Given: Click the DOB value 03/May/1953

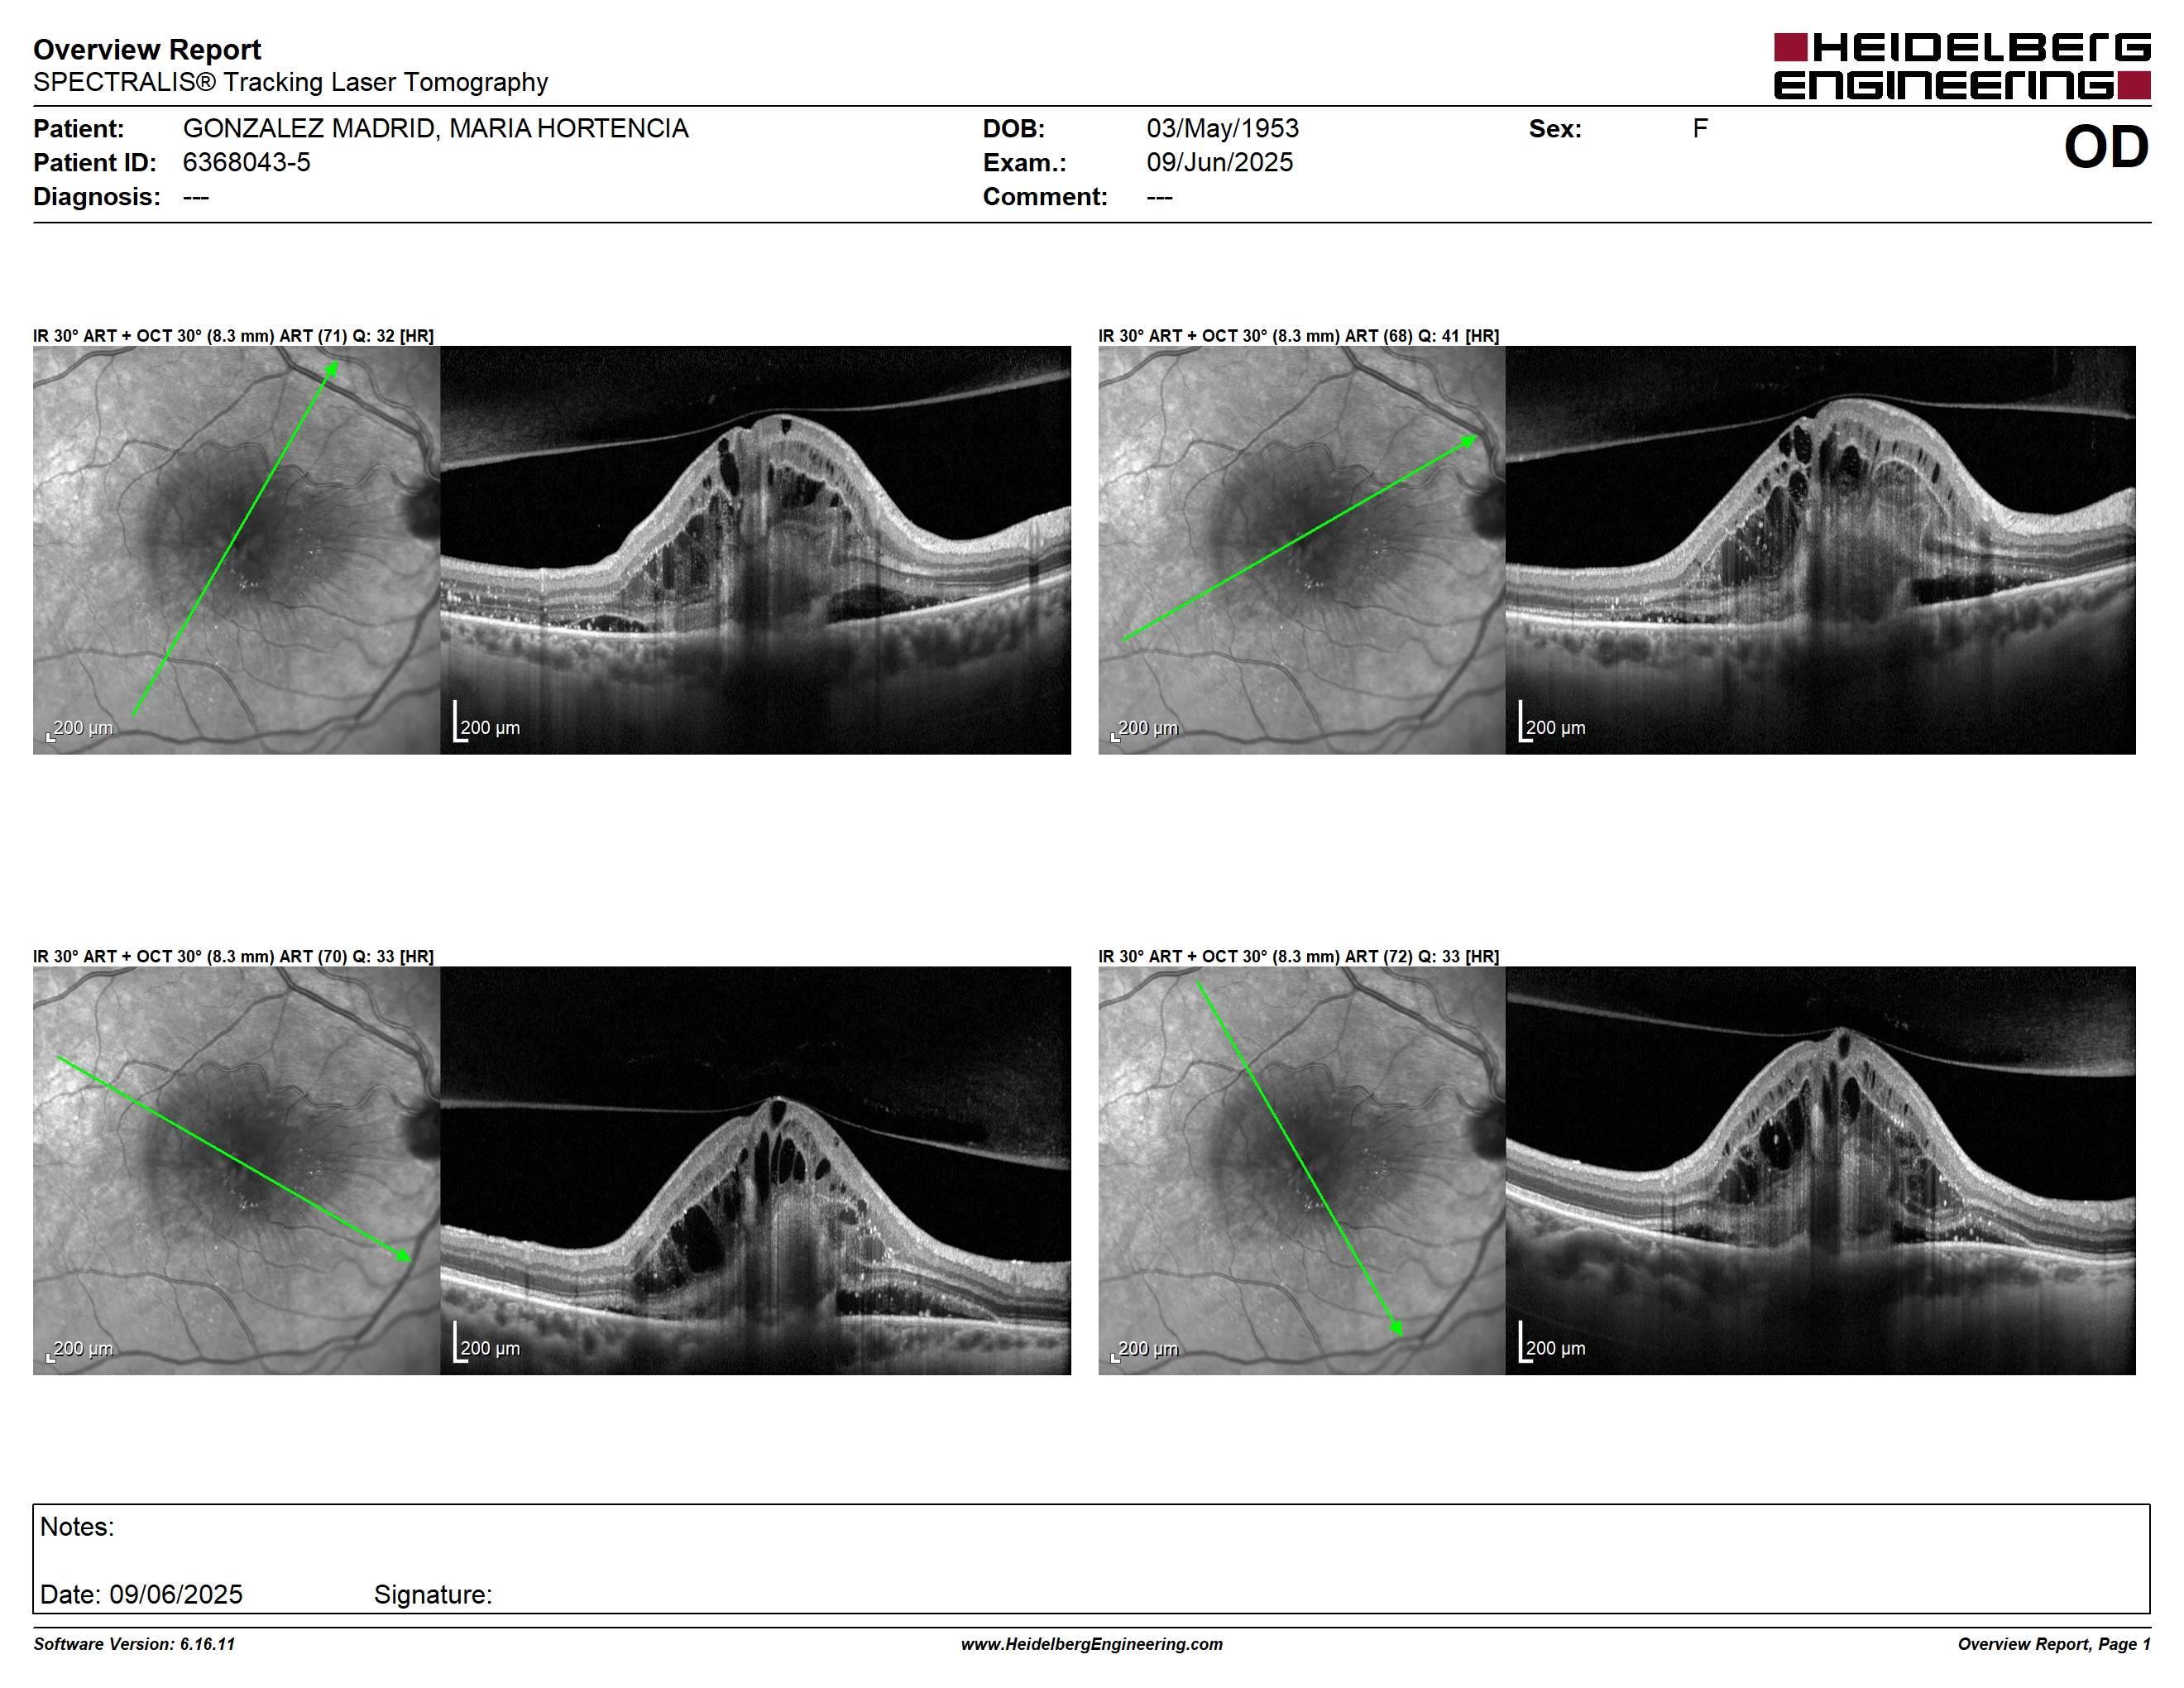Looking at the screenshot, I should pos(1222,128).
